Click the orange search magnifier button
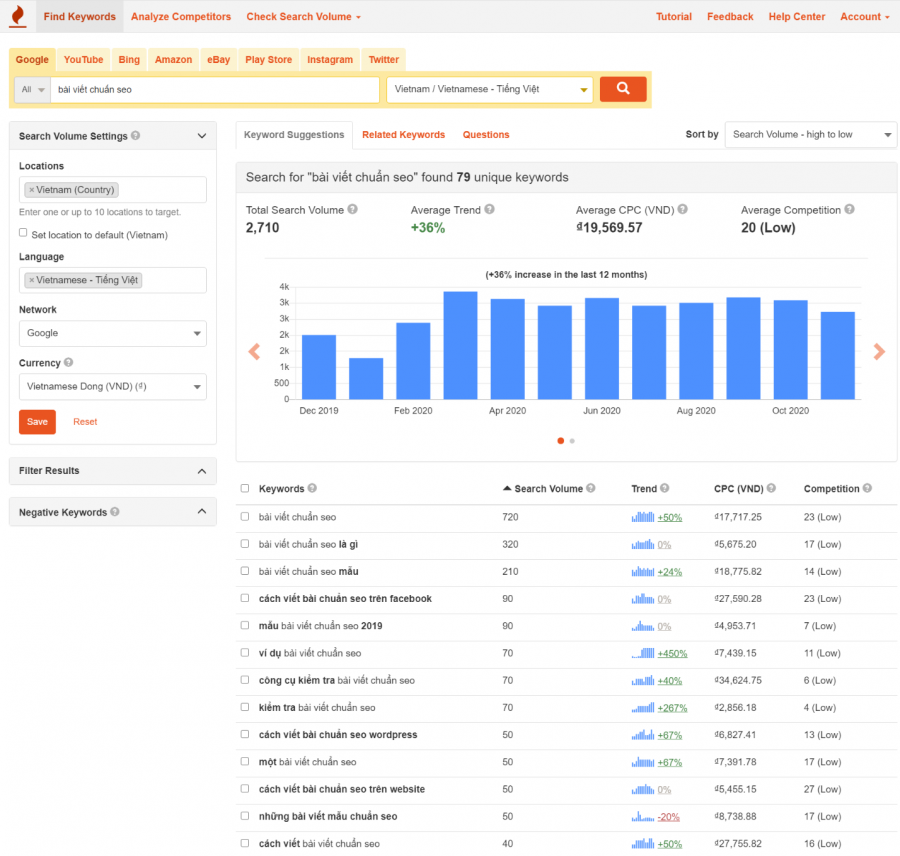Viewport: 900px width, 856px height. click(x=623, y=89)
